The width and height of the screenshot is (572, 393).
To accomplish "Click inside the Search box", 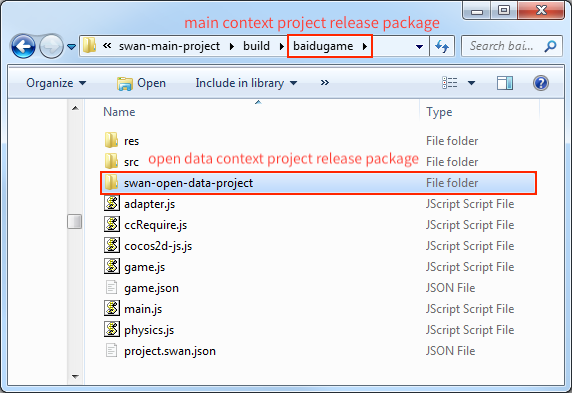I will [502, 46].
